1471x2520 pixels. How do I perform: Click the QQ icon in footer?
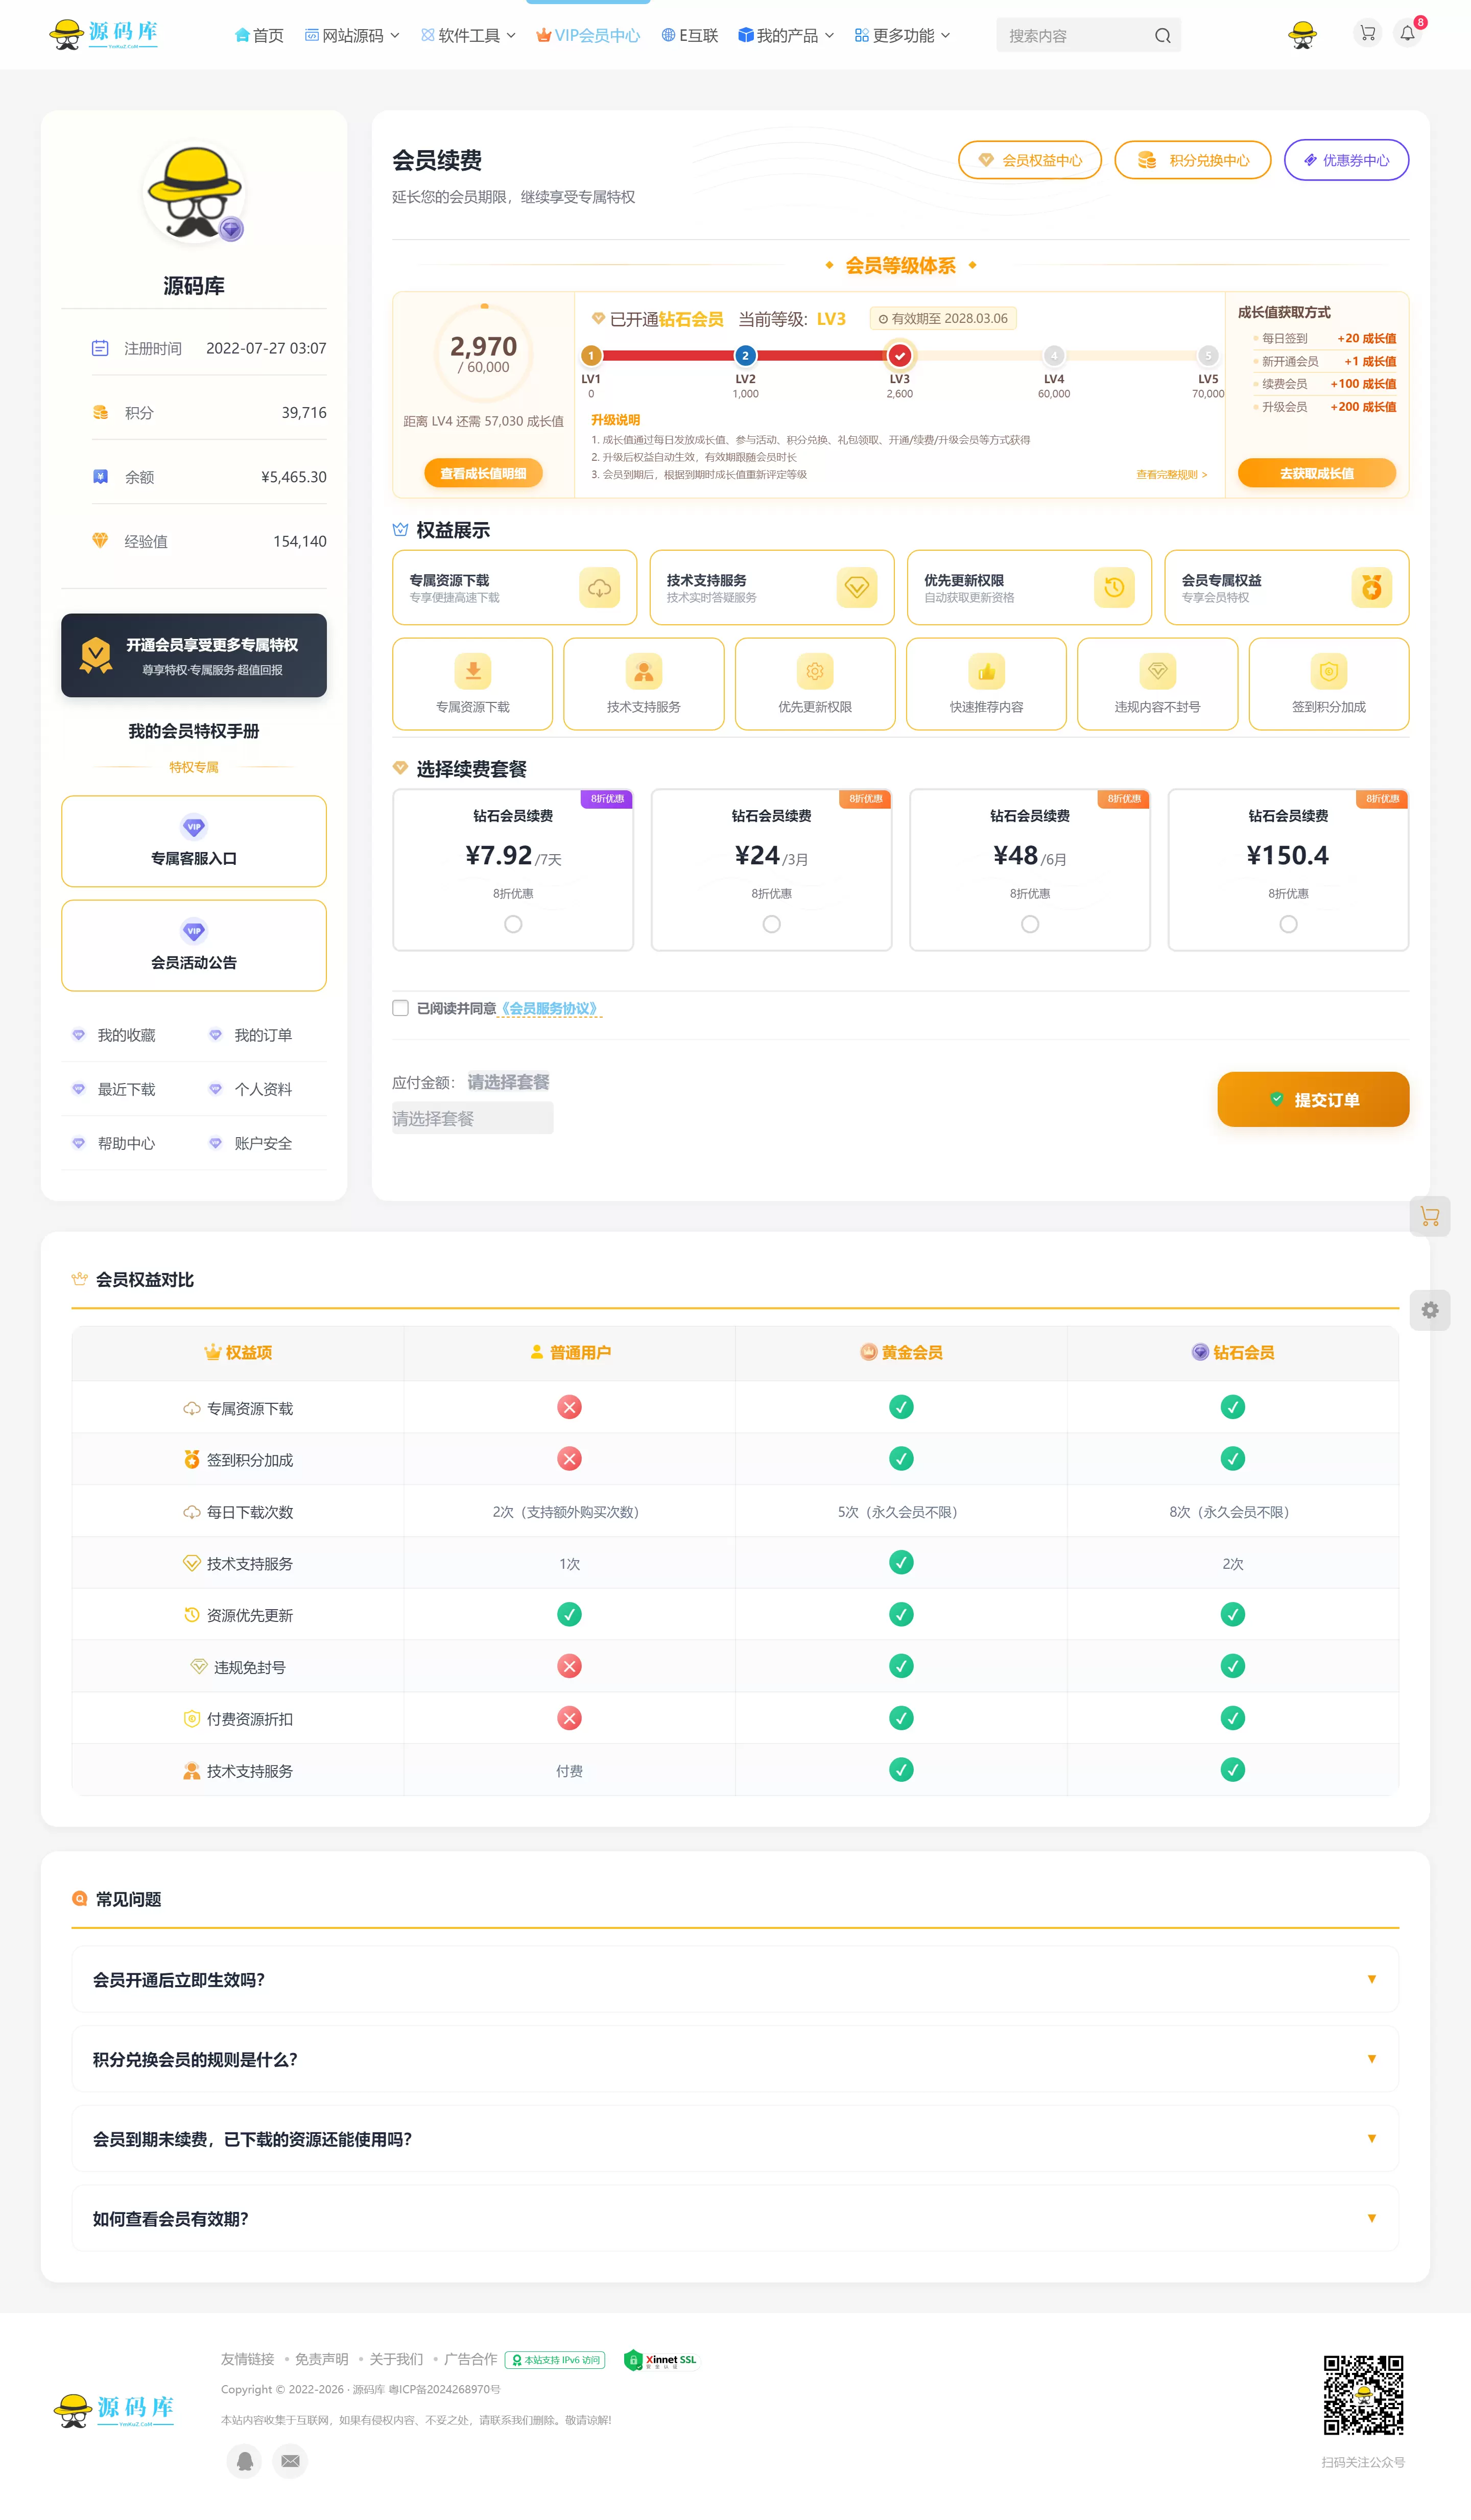(x=245, y=2461)
